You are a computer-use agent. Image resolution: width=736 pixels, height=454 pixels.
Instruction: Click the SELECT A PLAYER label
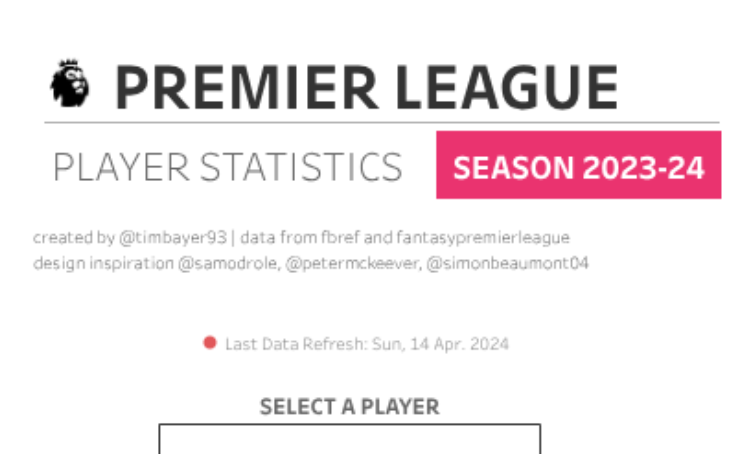349,407
